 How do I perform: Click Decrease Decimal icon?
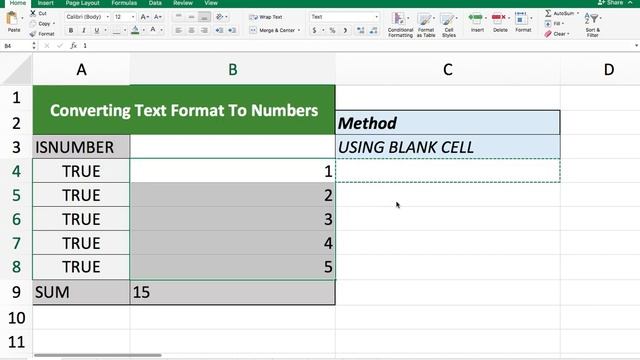373,30
